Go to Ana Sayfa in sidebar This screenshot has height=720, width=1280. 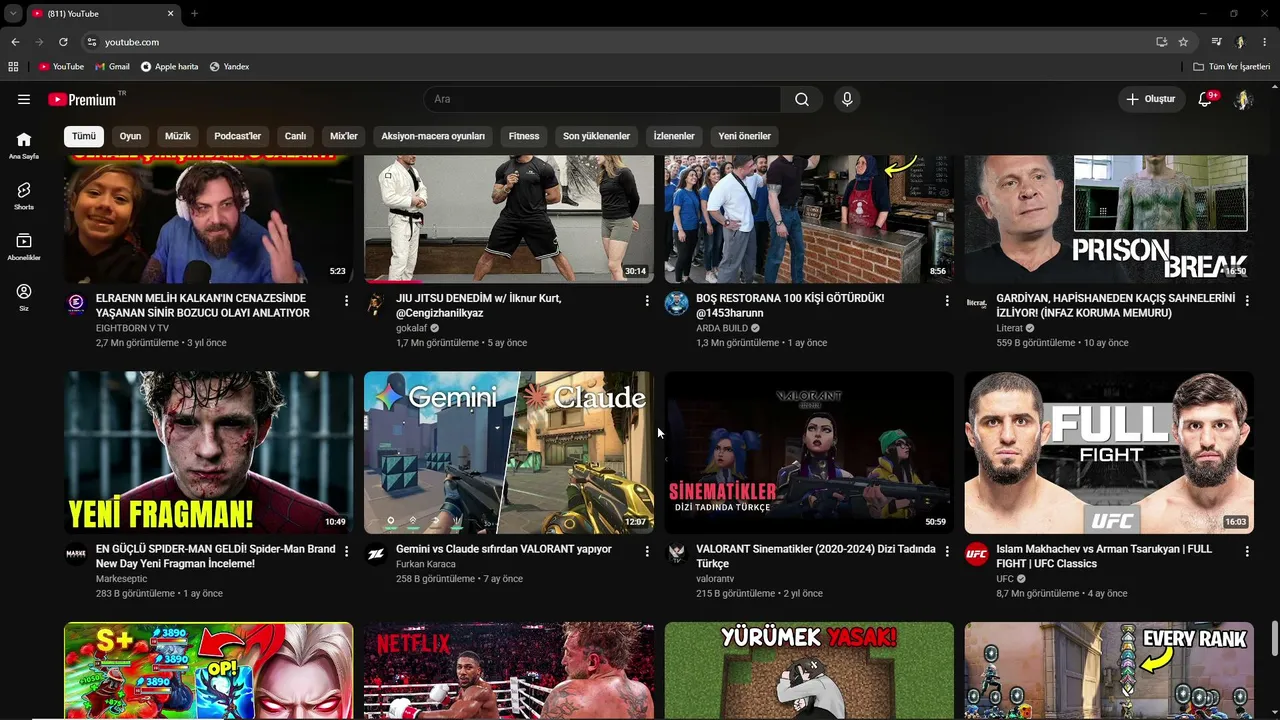click(x=24, y=145)
